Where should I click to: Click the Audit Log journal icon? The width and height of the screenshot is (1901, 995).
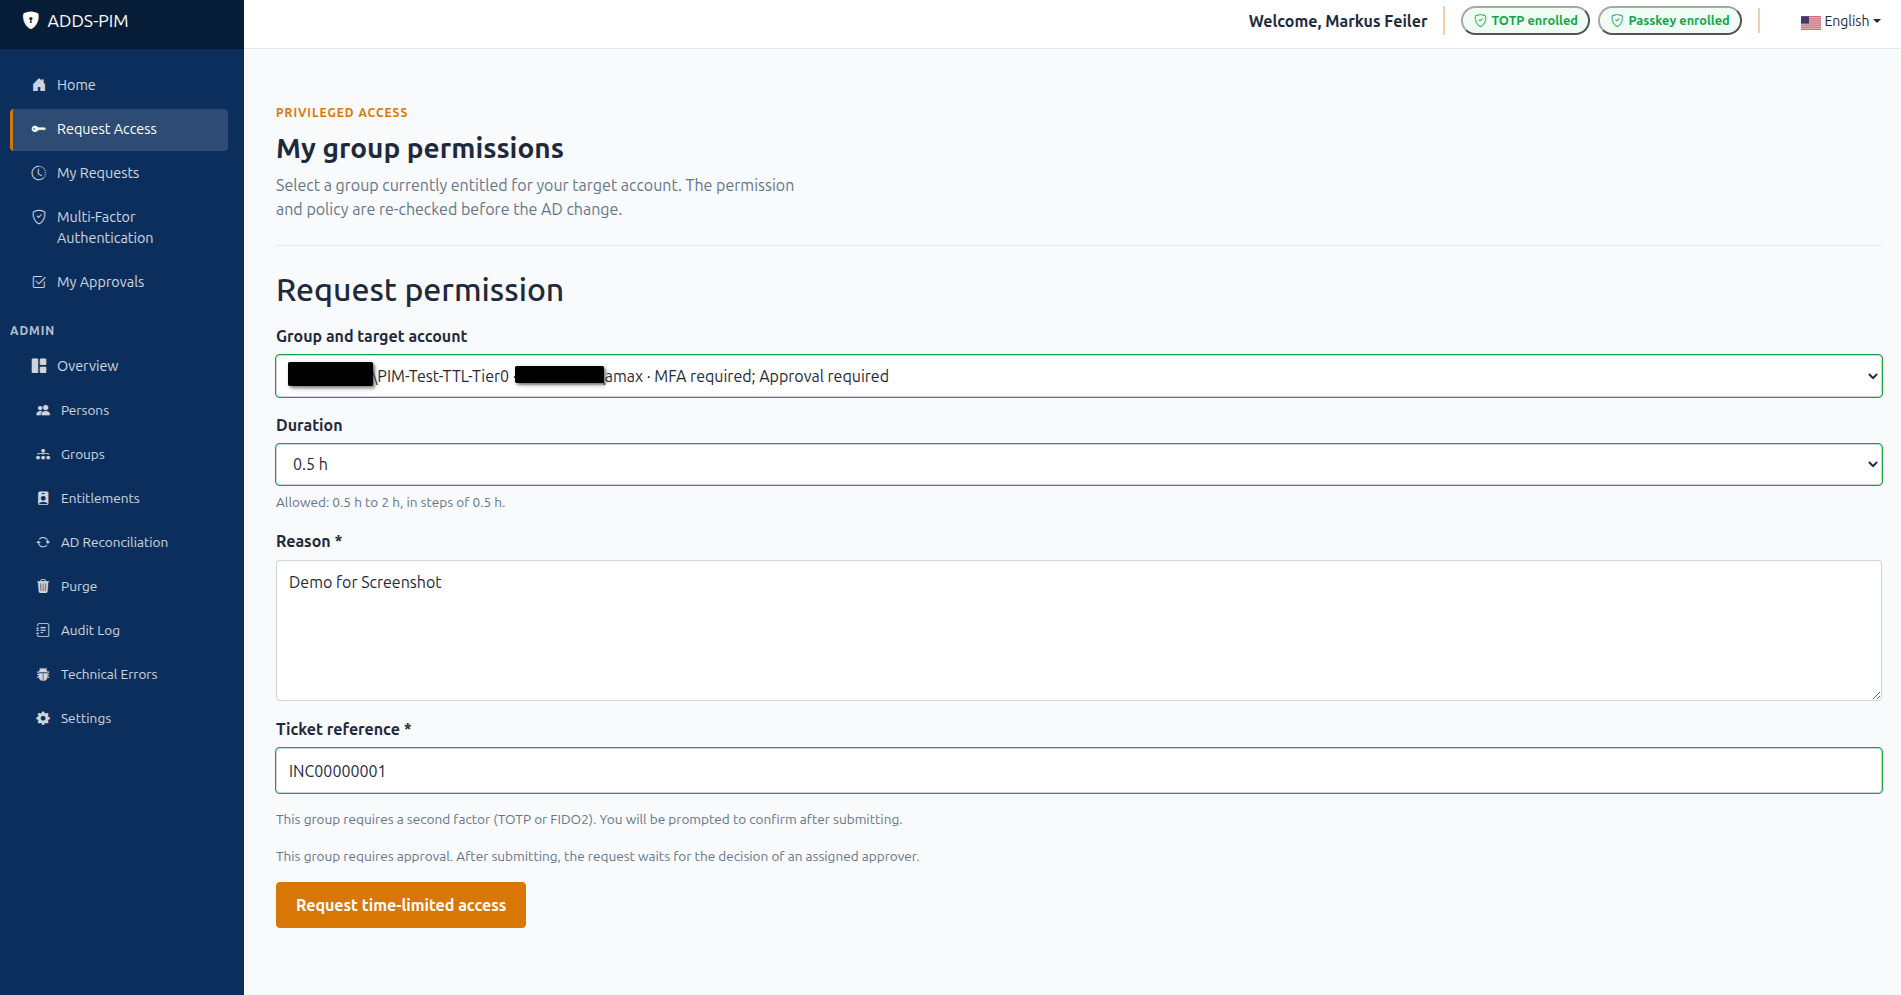(x=43, y=630)
